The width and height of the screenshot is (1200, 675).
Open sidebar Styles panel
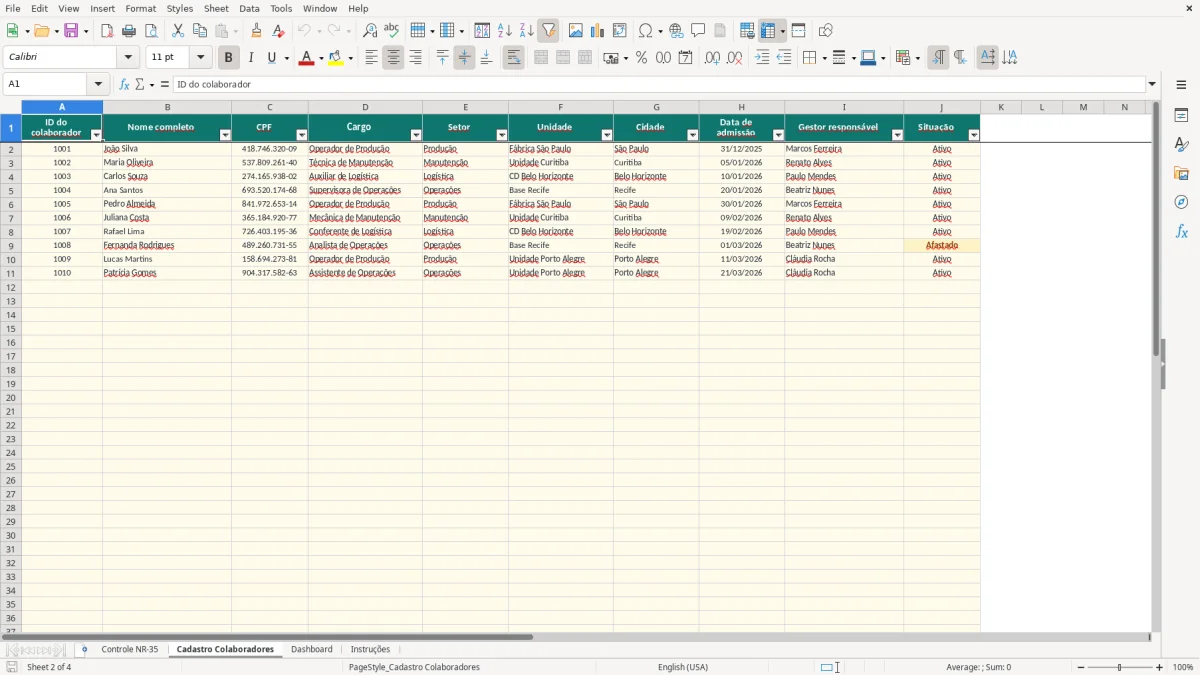click(1181, 144)
